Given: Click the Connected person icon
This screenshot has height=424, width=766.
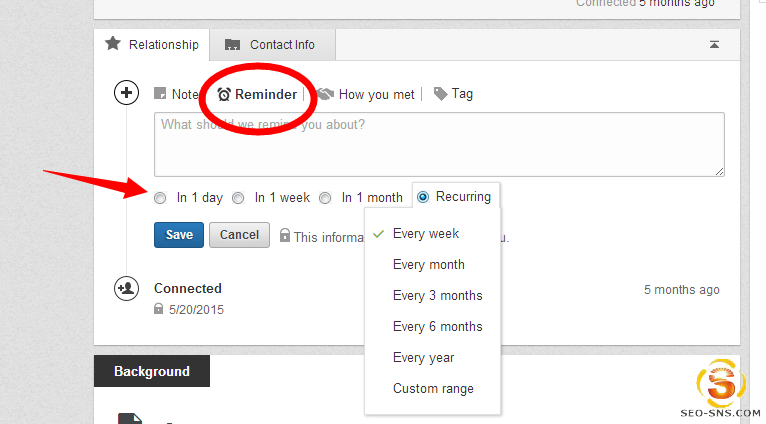Looking at the screenshot, I should point(127,288).
